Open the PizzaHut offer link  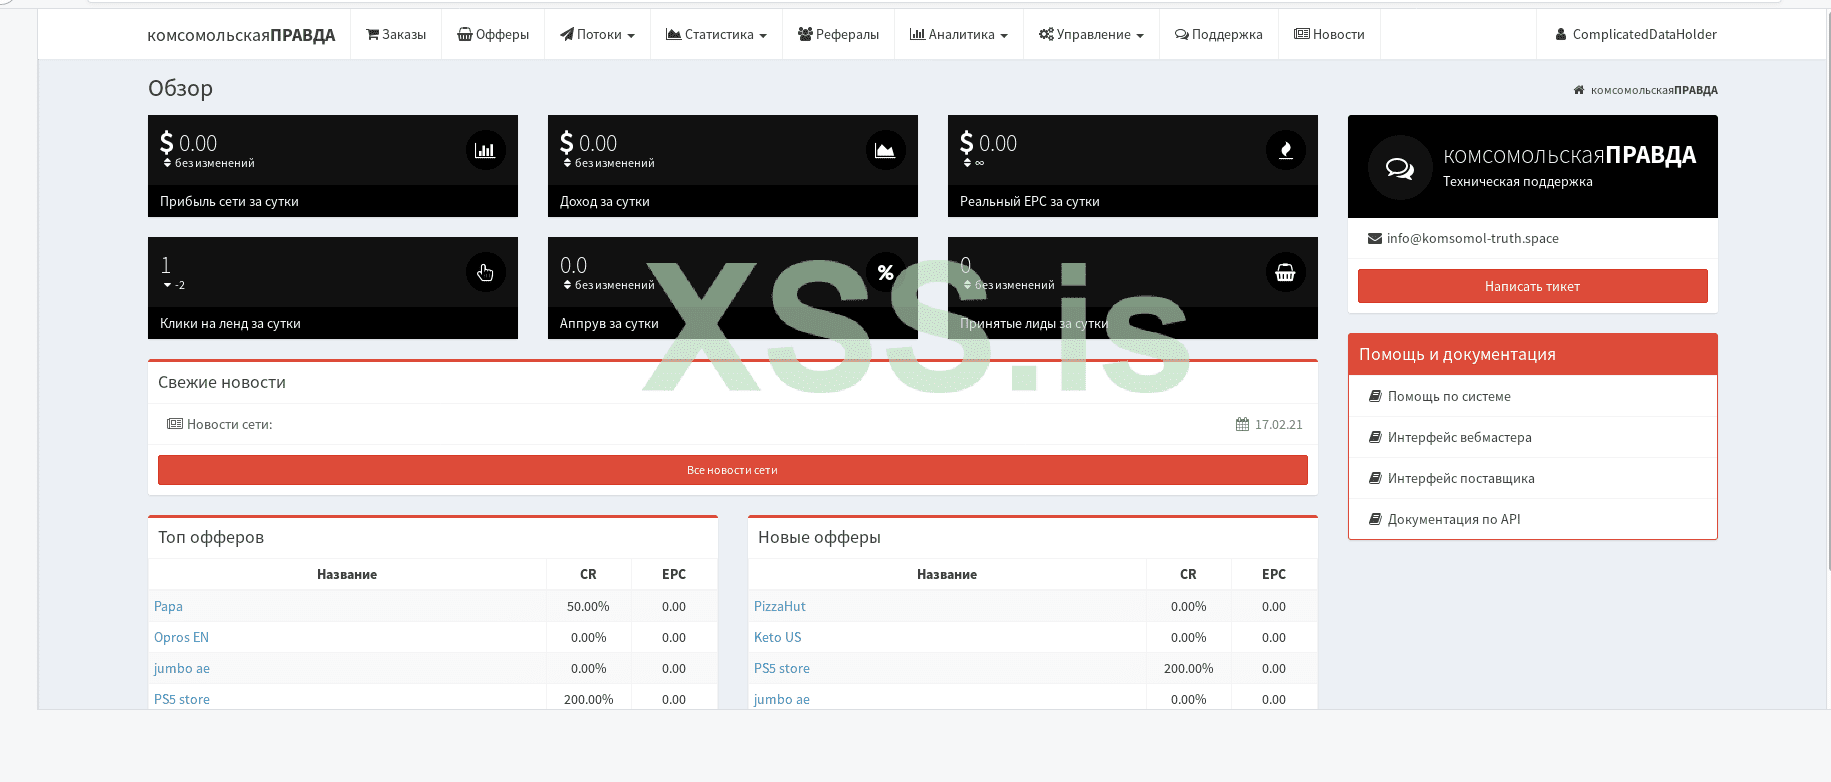tap(780, 606)
